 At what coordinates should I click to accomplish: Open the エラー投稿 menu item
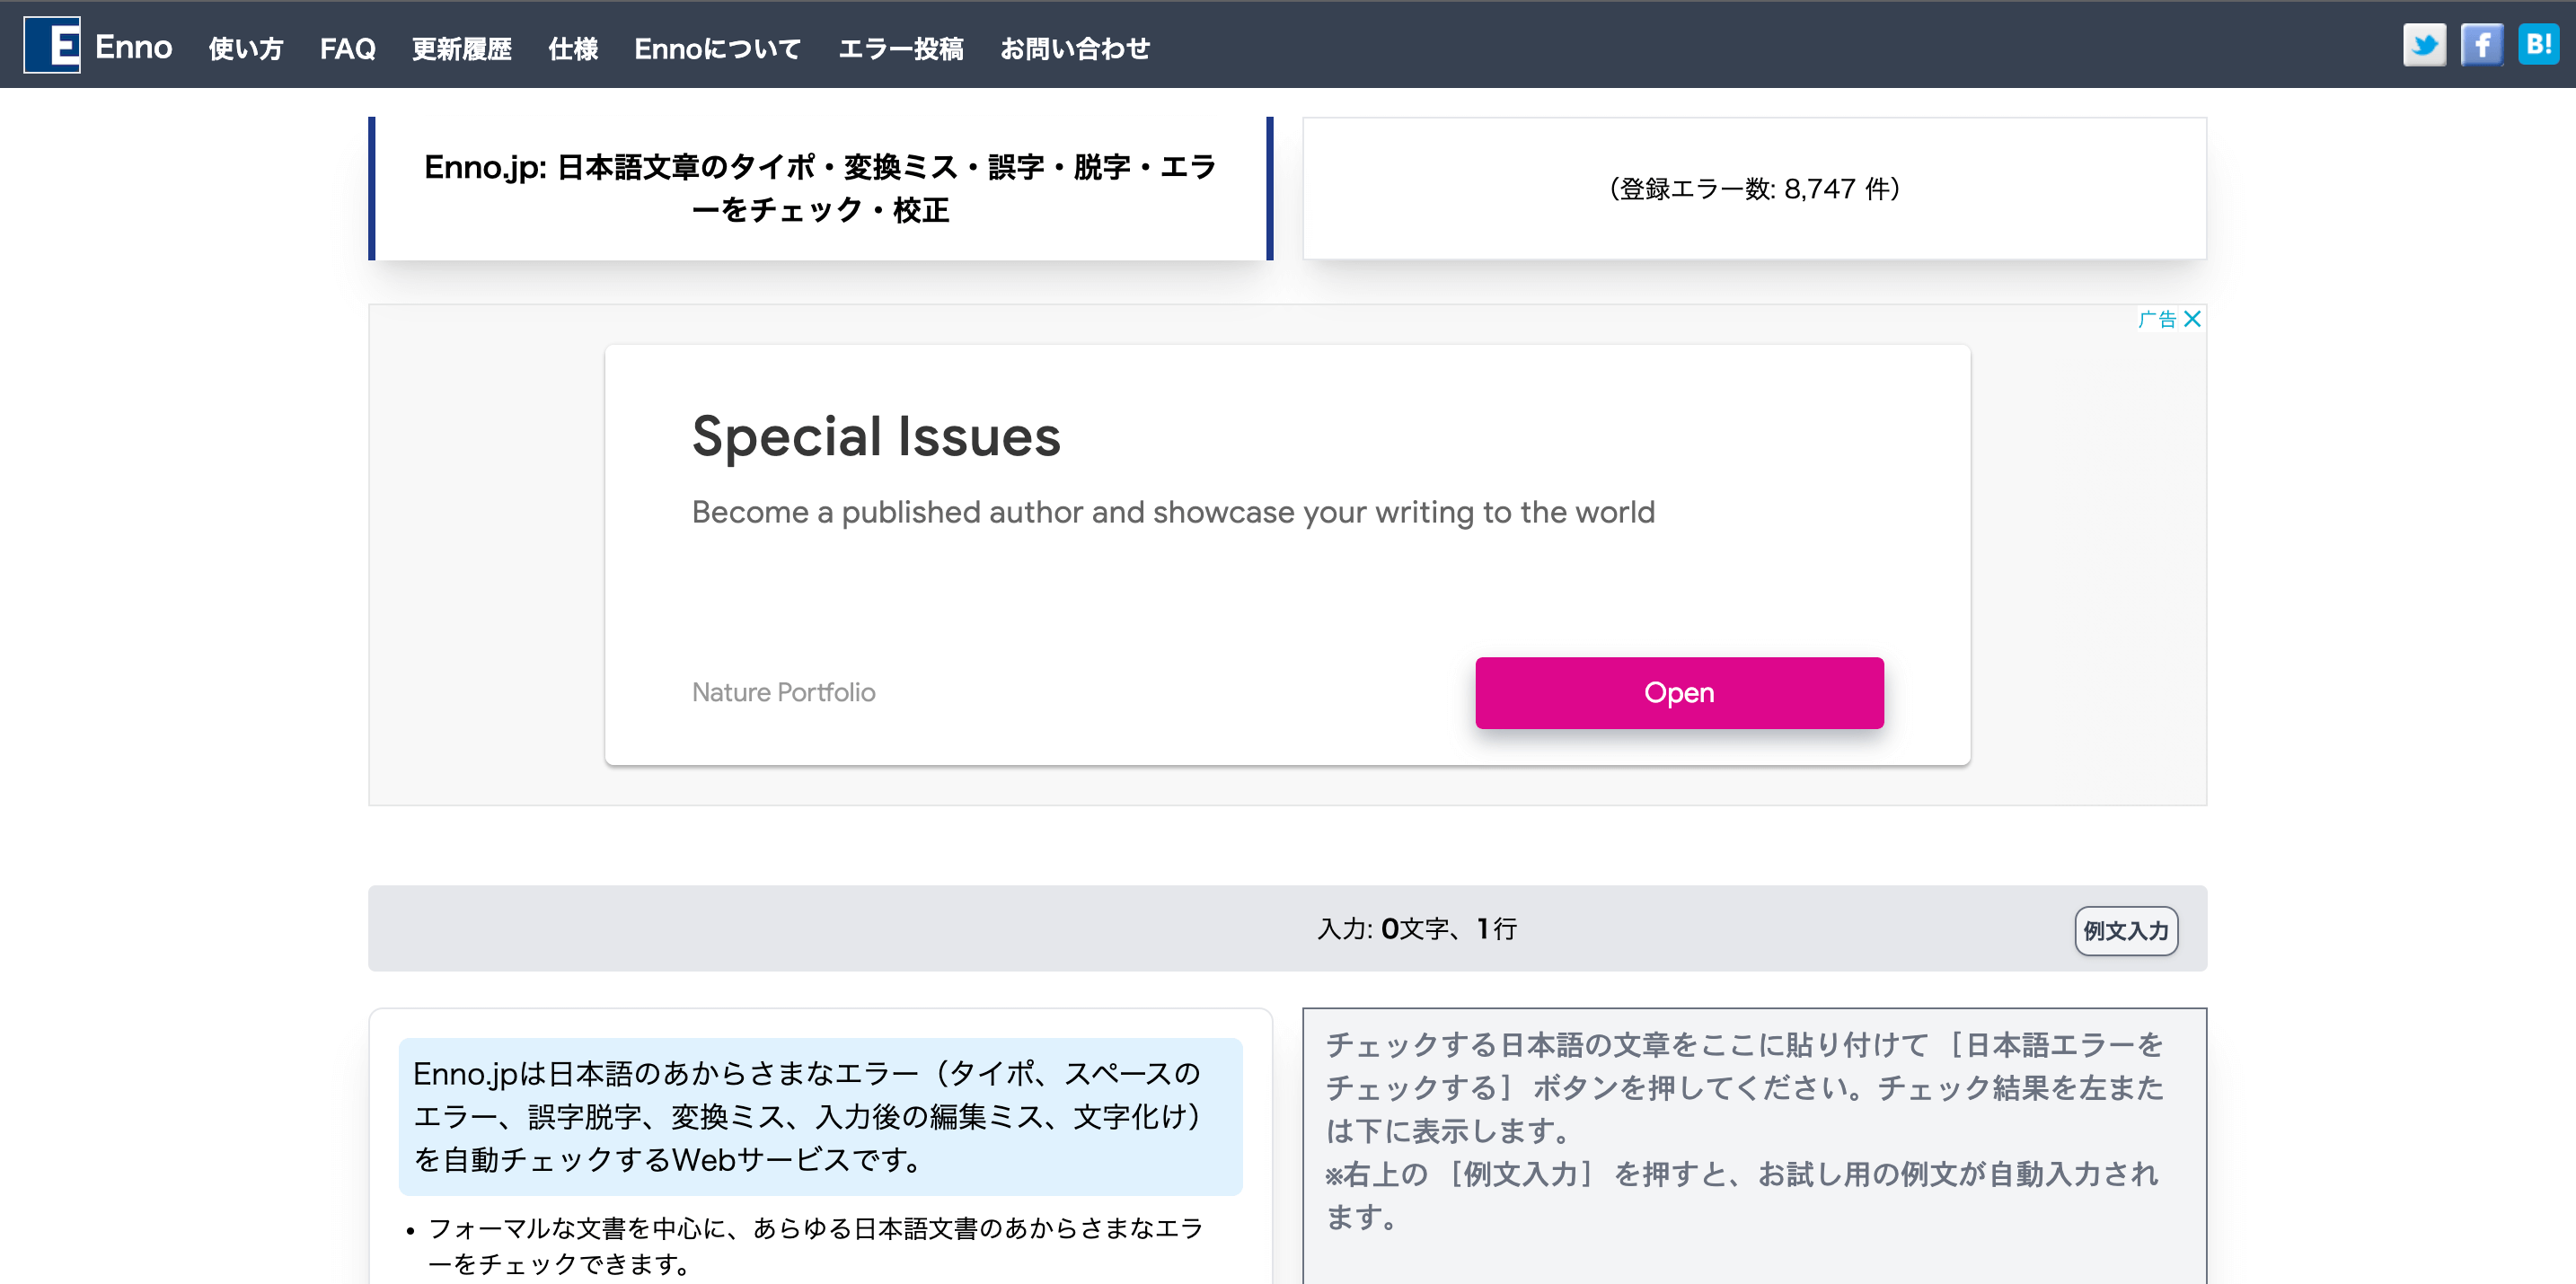tap(900, 48)
